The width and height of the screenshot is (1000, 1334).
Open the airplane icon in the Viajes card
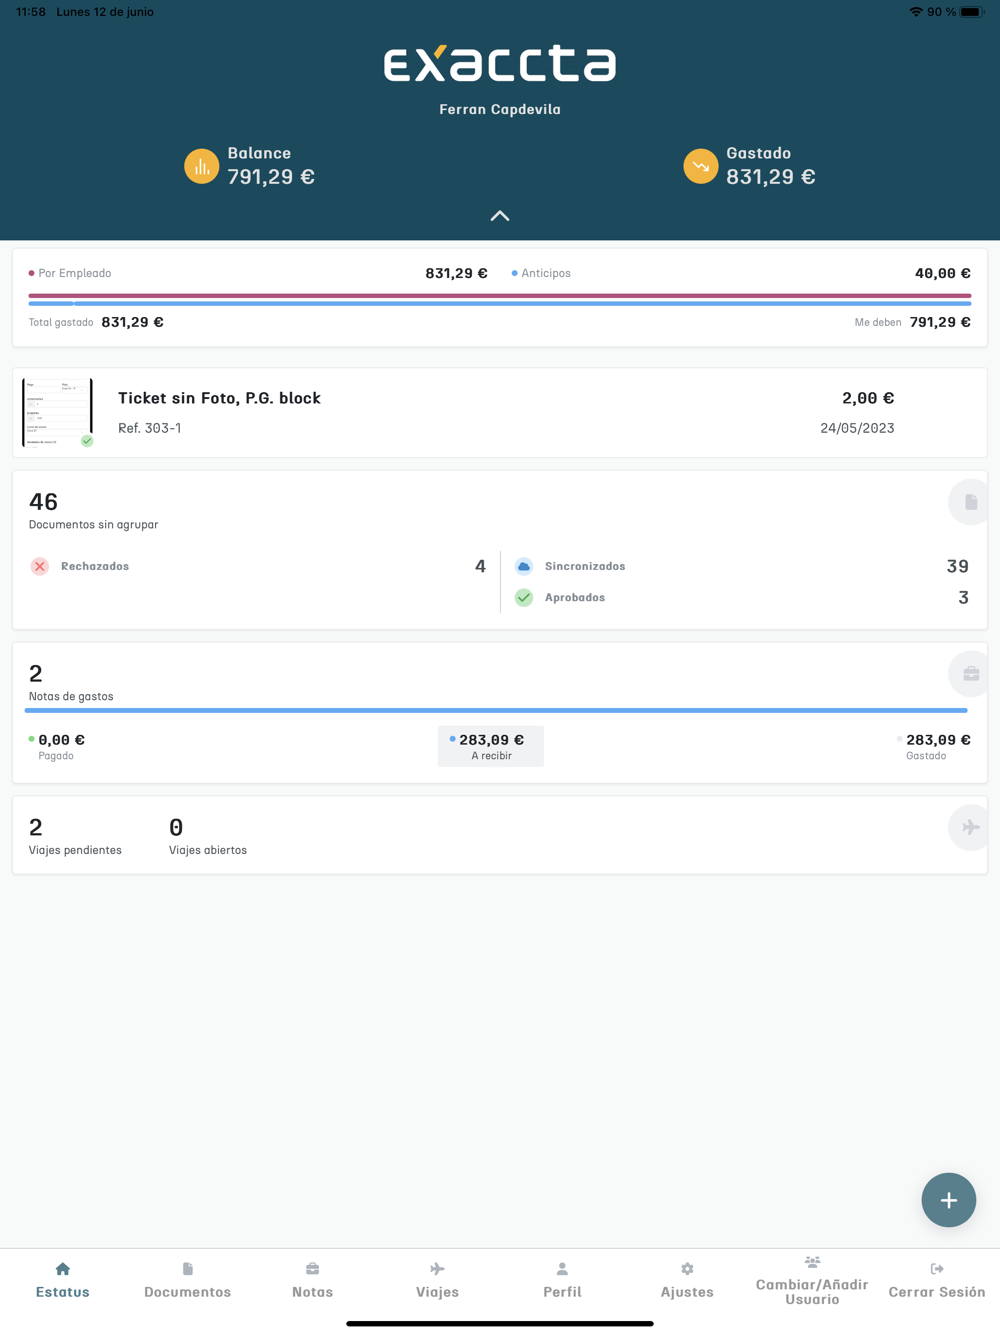[x=970, y=828]
